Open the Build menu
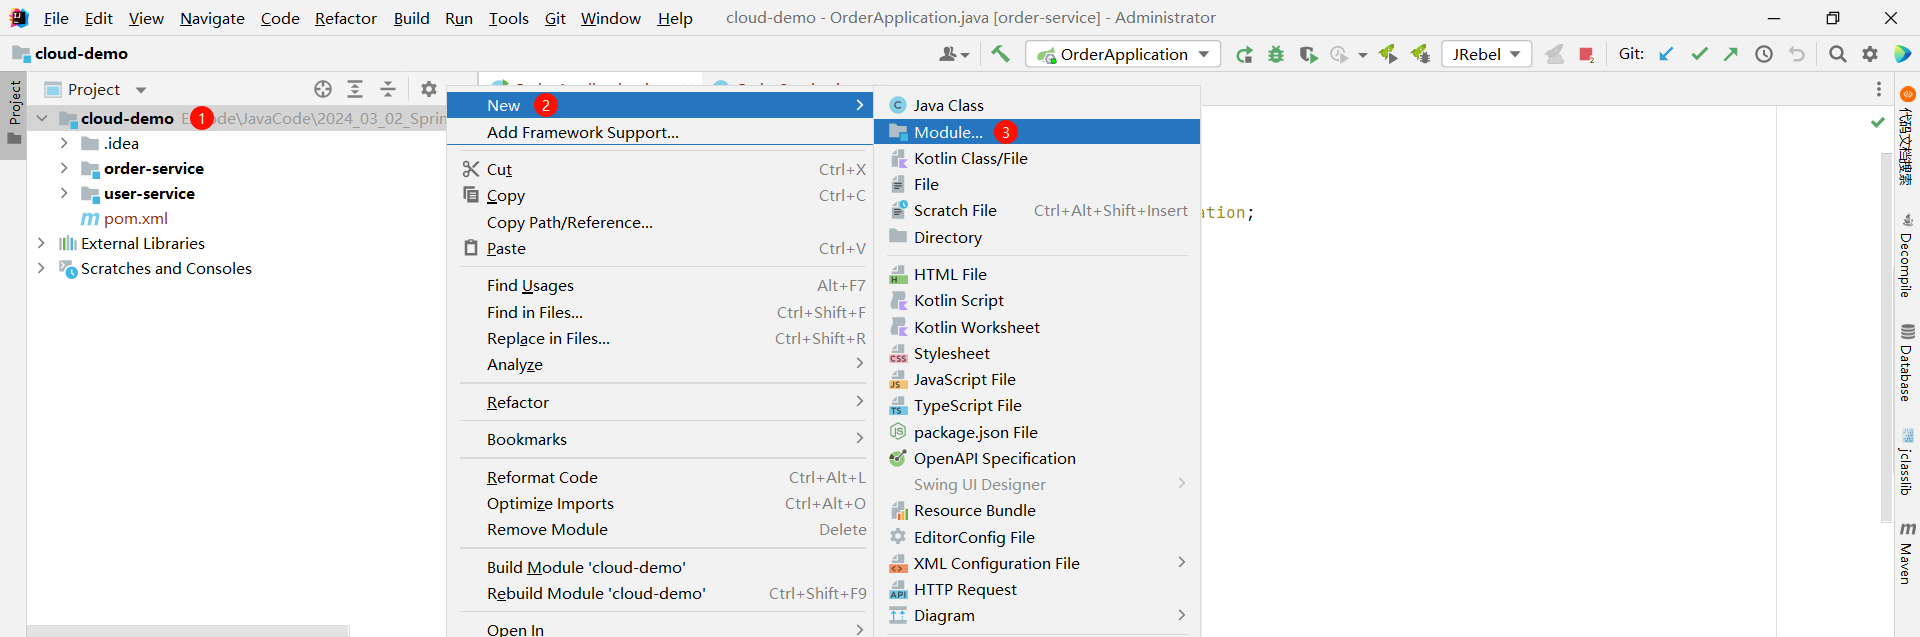 [411, 18]
